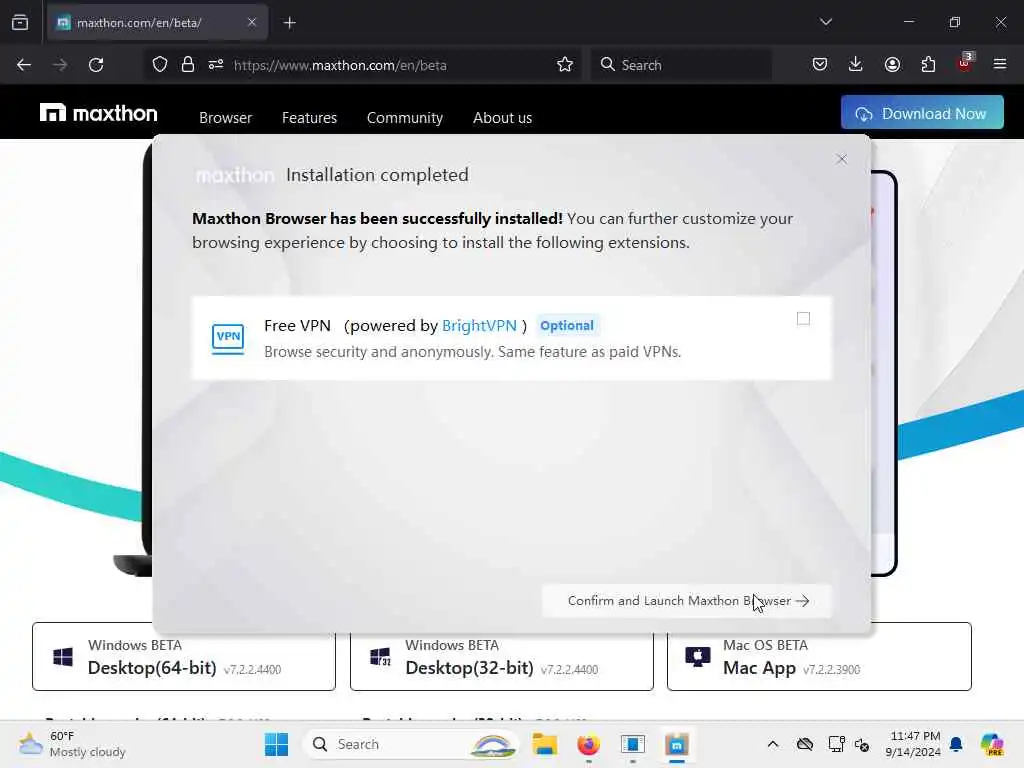Select the maxthon.com/en/beta/ tab
The image size is (1024, 768).
pyautogui.click(x=157, y=23)
